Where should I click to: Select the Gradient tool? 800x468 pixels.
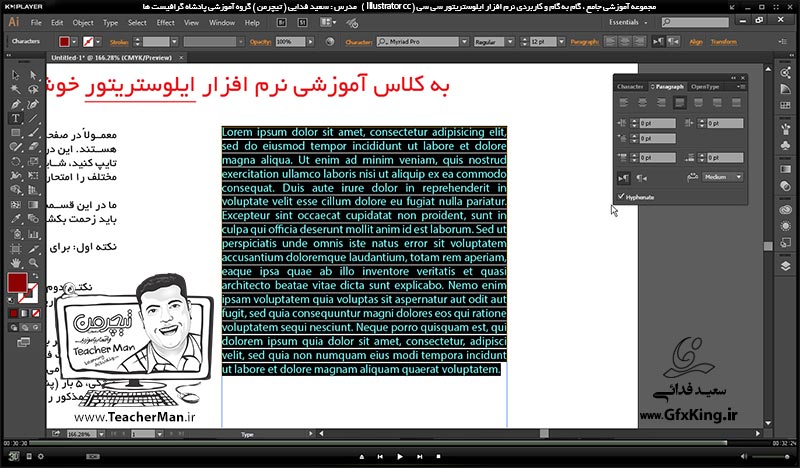pos(33,205)
